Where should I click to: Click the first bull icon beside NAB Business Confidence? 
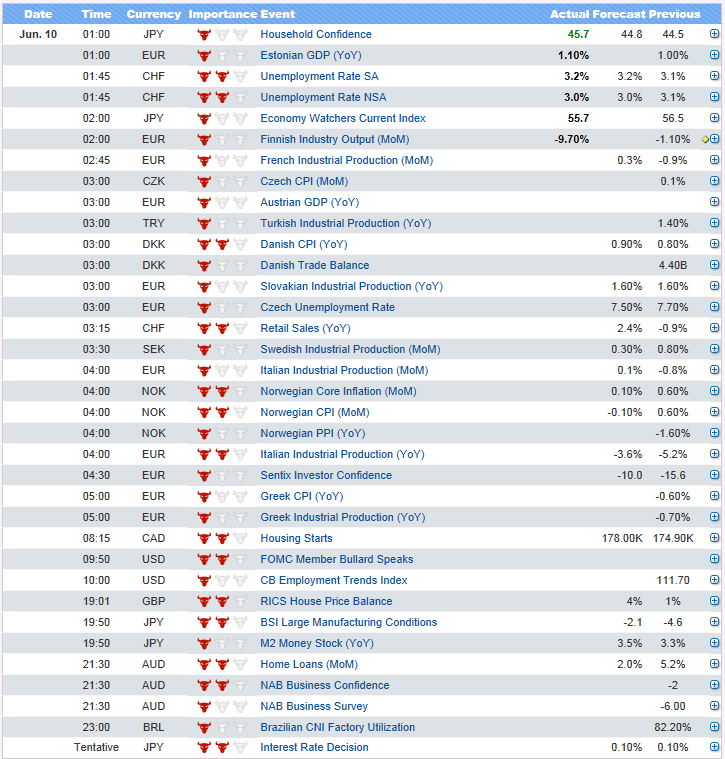pos(204,685)
